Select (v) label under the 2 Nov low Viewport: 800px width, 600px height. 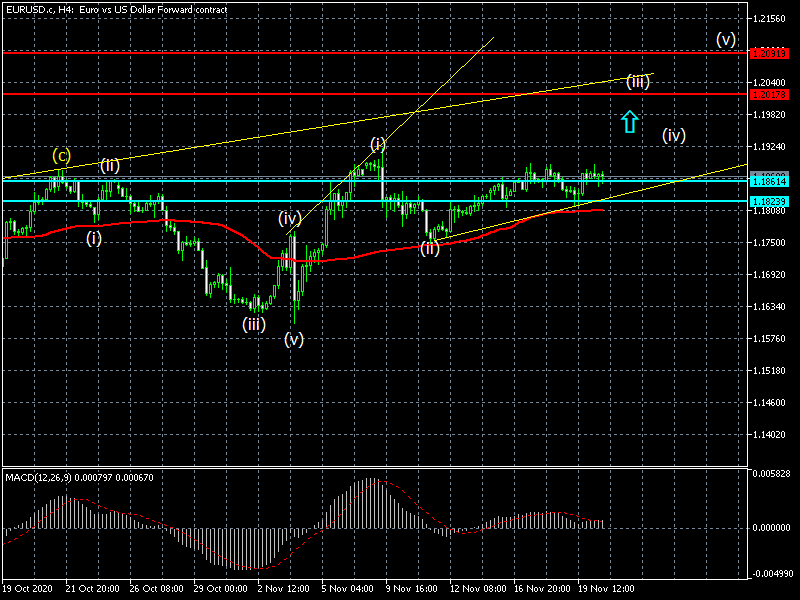[x=294, y=339]
